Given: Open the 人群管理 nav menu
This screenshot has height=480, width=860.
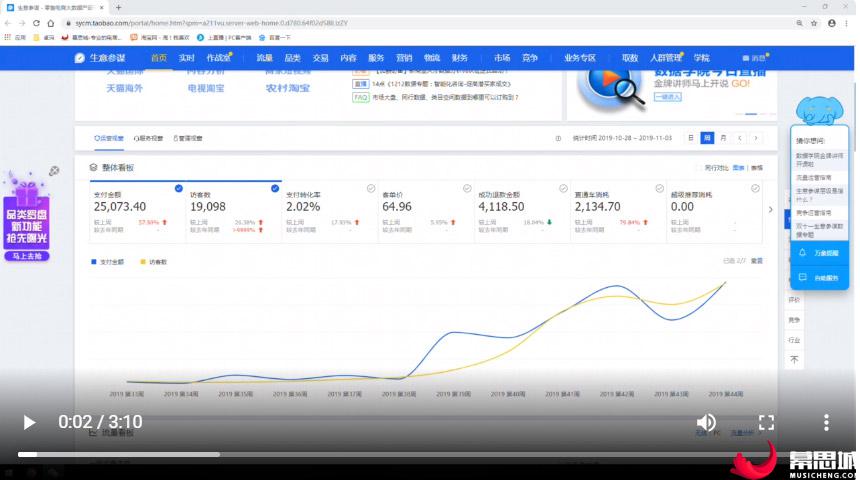Looking at the screenshot, I should (x=666, y=58).
